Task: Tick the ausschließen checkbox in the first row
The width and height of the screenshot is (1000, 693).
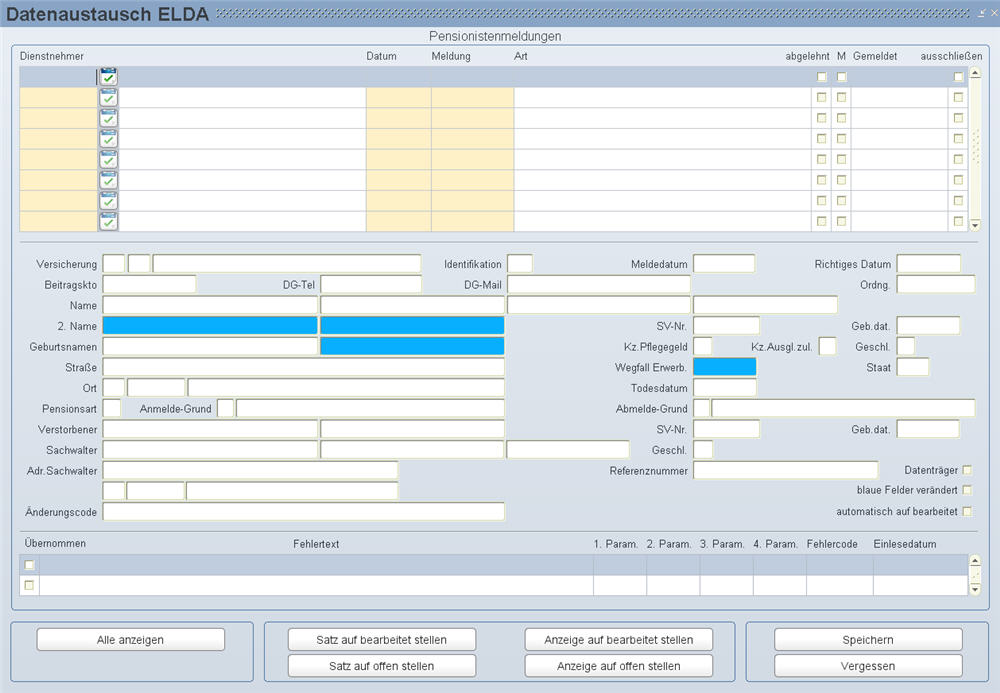Action: [x=958, y=77]
